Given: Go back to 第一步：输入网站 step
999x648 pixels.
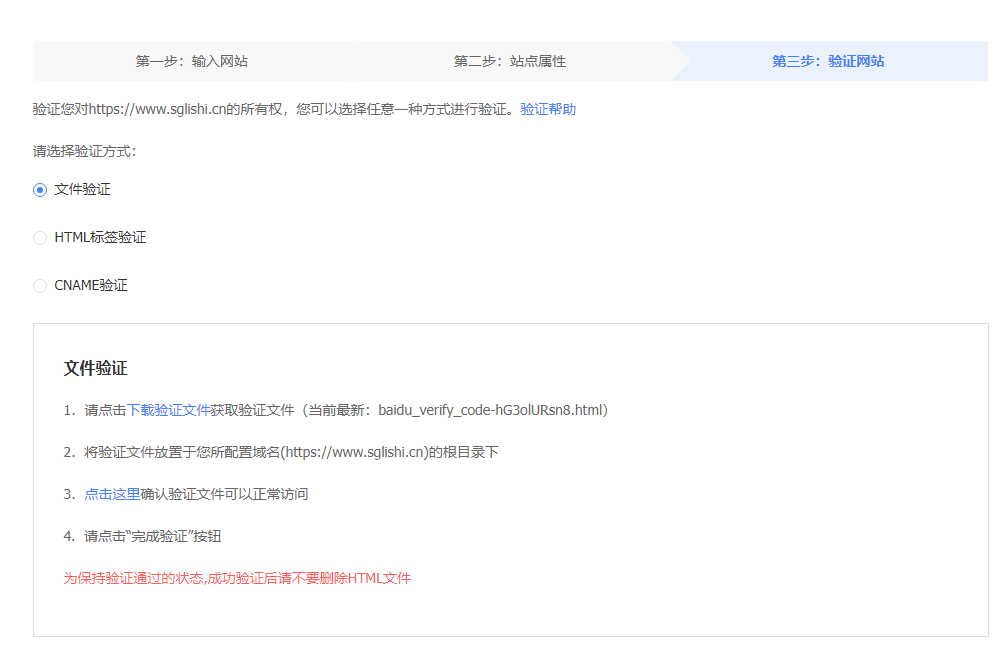Looking at the screenshot, I should pos(192,61).
